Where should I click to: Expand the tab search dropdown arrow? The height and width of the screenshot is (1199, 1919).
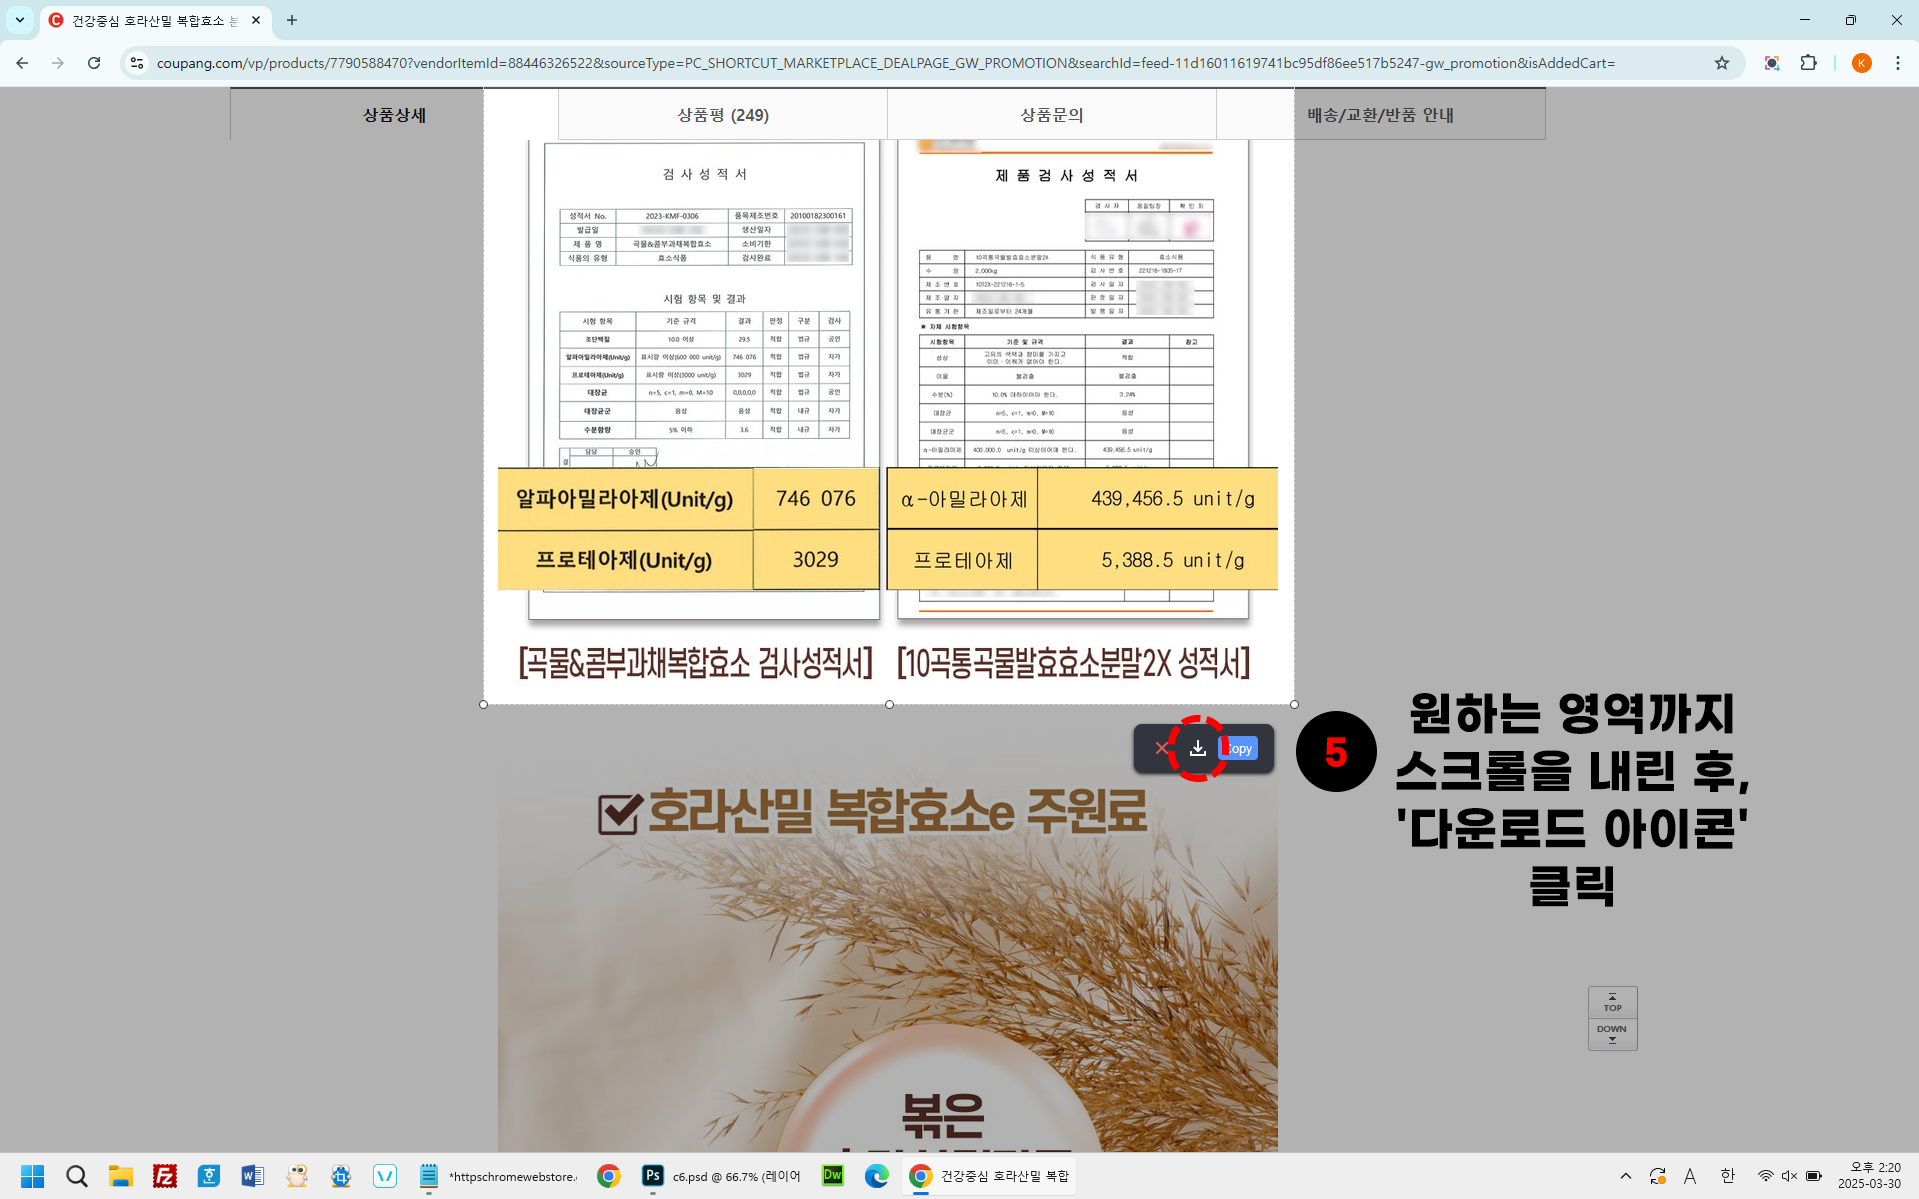(20, 20)
